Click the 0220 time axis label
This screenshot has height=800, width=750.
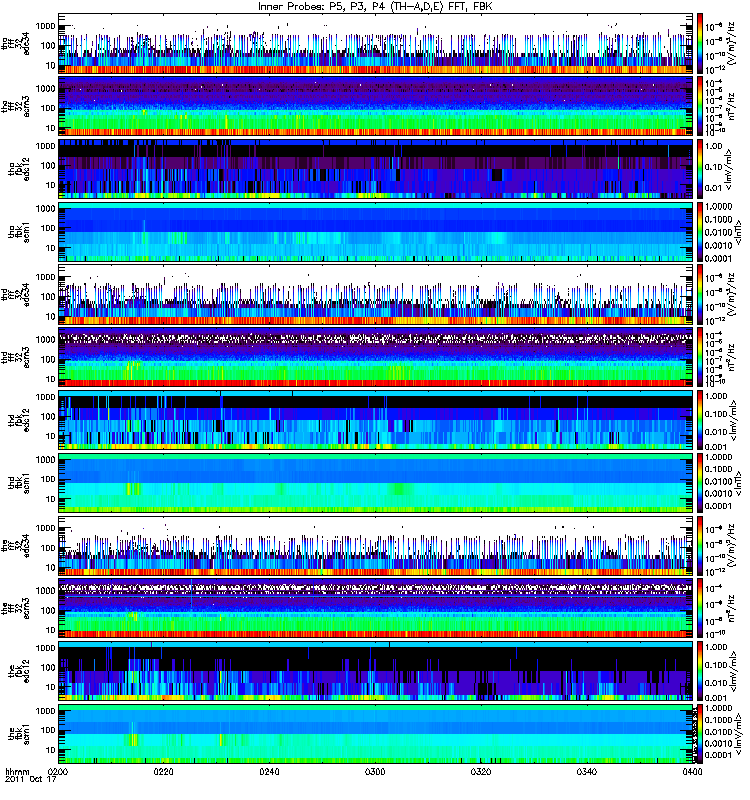(x=163, y=771)
